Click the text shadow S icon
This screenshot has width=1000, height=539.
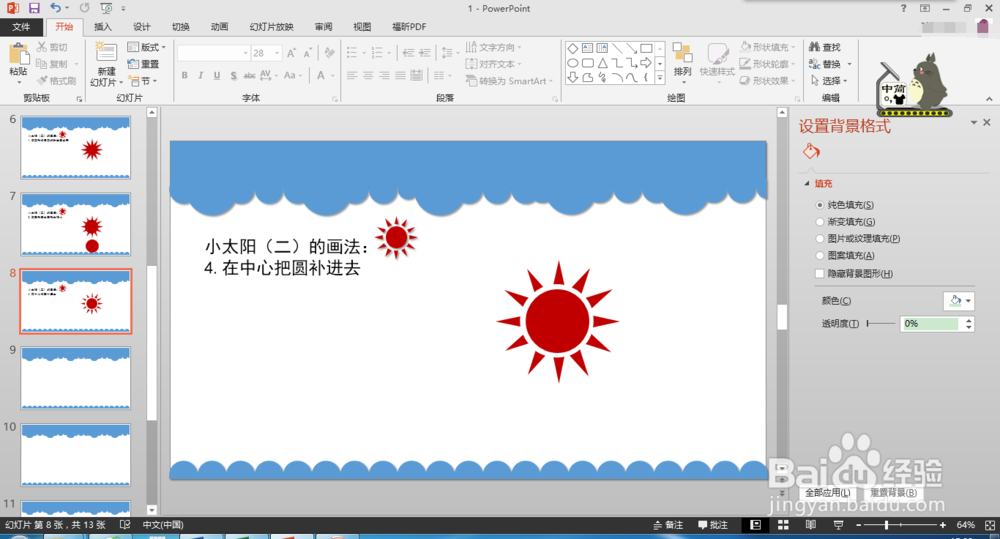tap(233, 75)
